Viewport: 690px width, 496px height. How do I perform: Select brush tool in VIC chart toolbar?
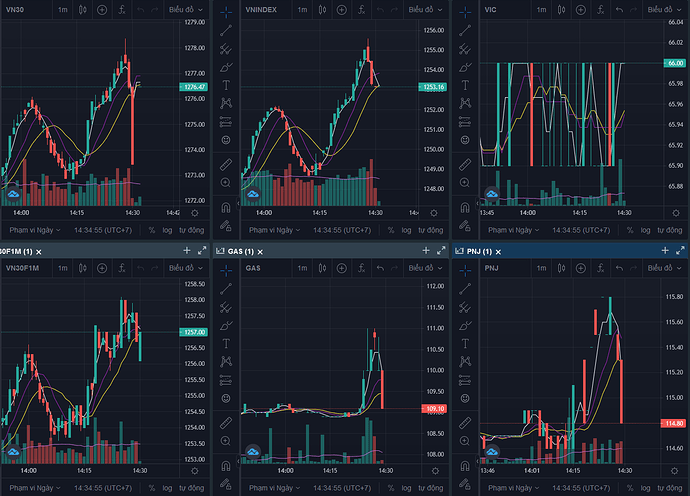(465, 67)
